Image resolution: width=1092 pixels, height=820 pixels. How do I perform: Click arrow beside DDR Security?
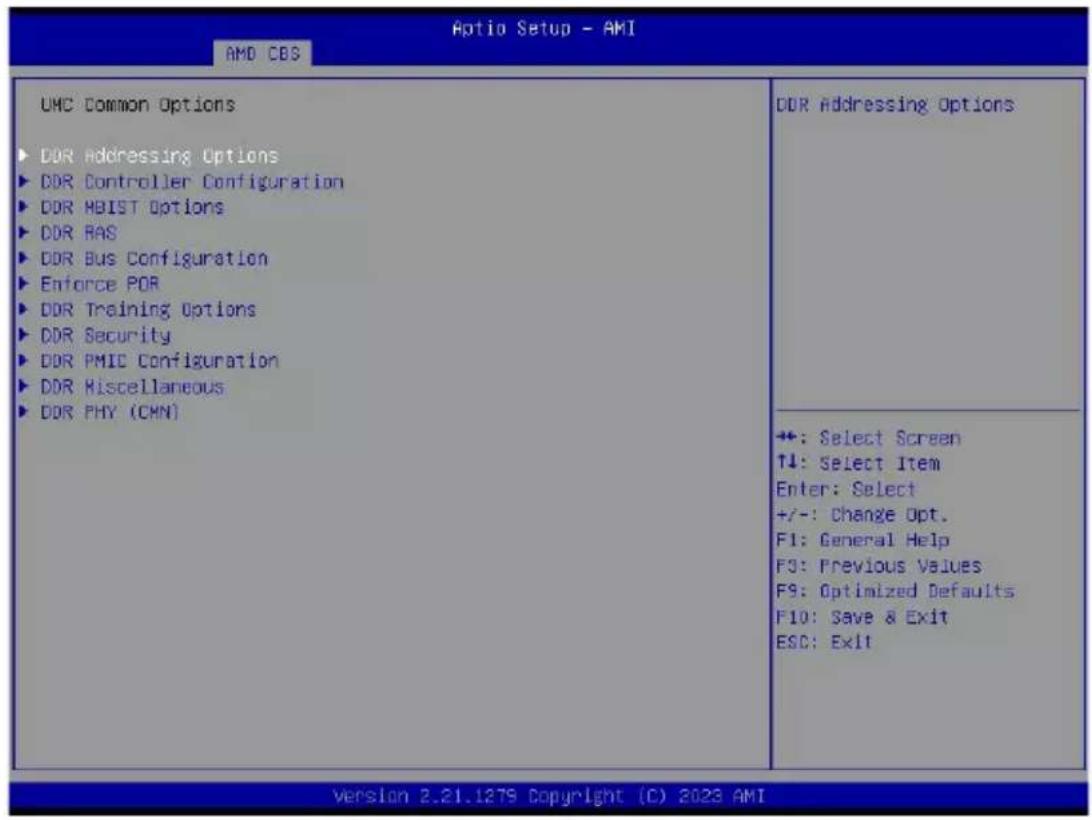pos(24,334)
